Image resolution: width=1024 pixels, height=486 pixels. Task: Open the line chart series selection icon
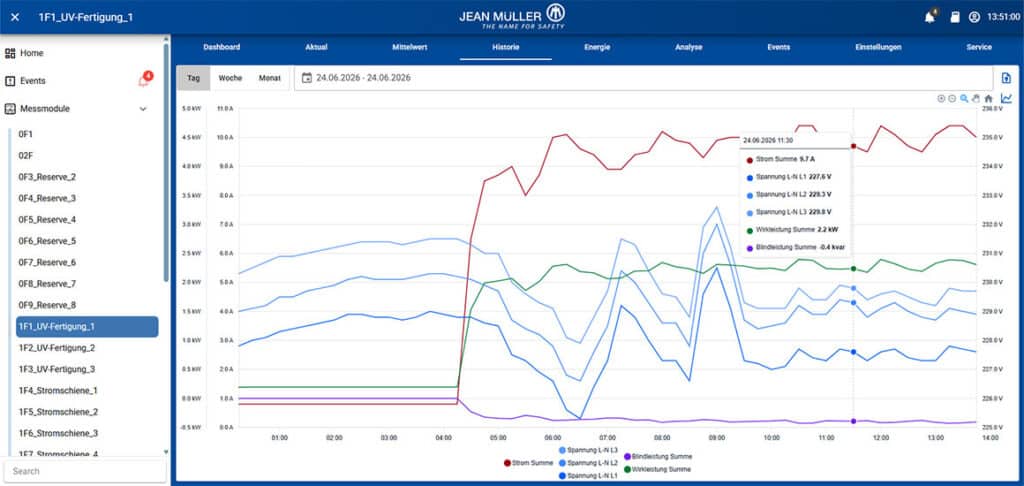click(1006, 98)
